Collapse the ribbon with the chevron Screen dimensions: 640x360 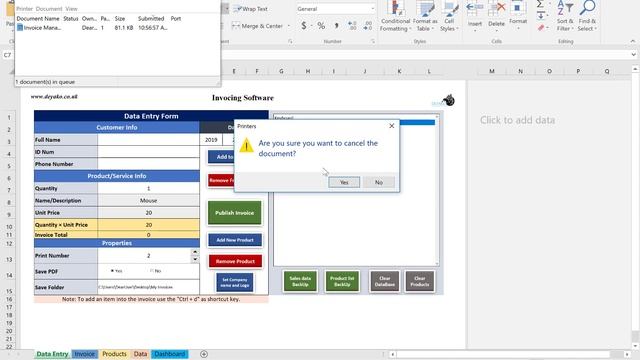[633, 41]
